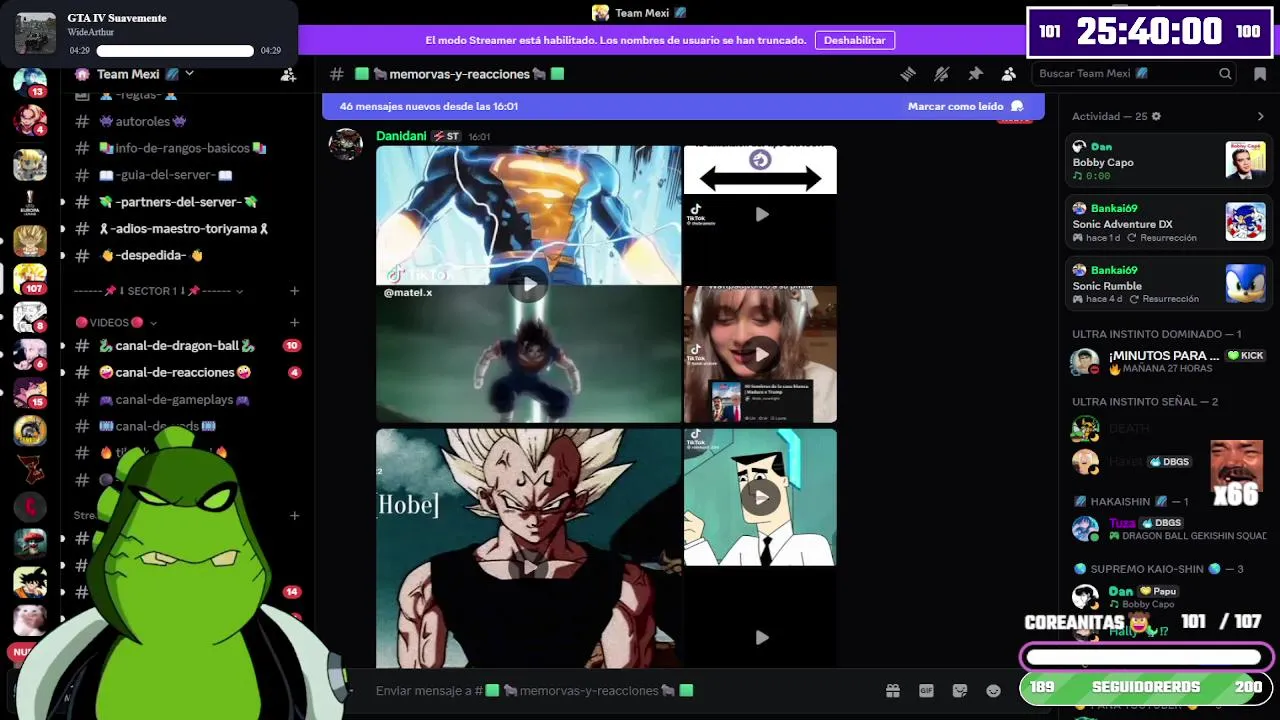The image size is (1280, 720).
Task: Open the ¡MINUTOS PARA... member entry
Action: point(1168,361)
